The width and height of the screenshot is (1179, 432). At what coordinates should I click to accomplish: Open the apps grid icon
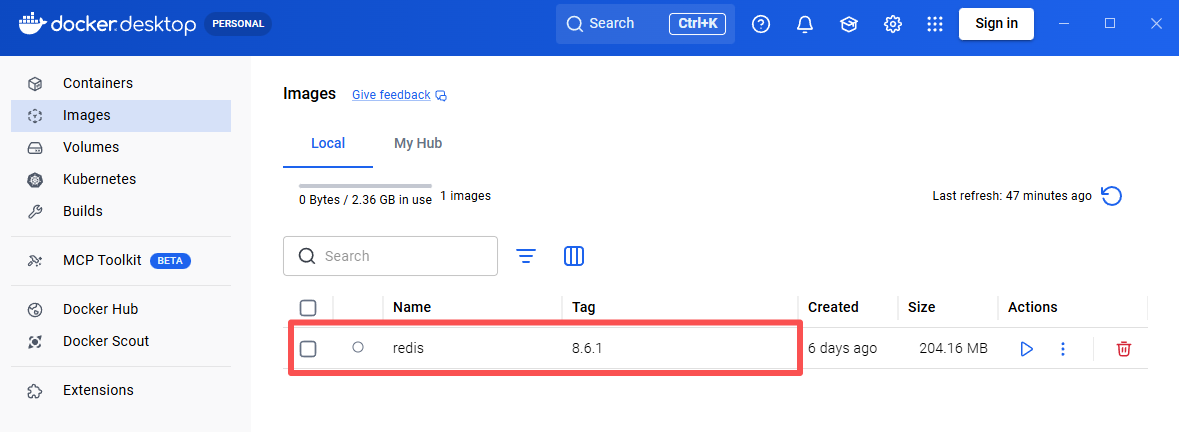pos(935,24)
